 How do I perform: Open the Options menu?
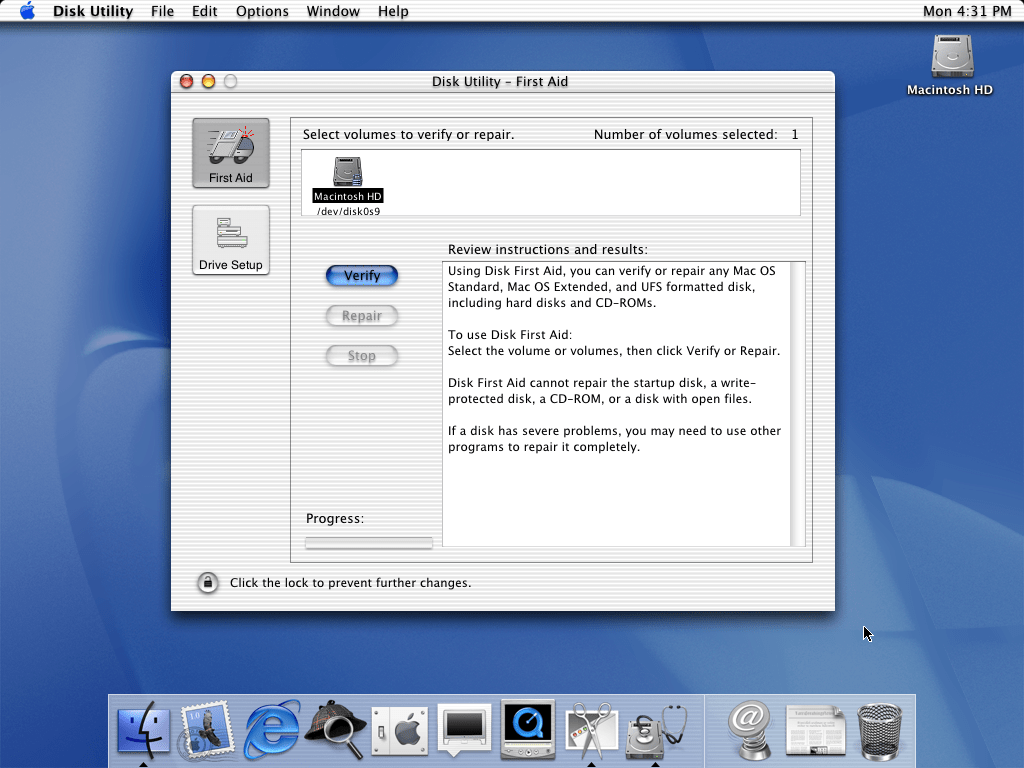[263, 11]
